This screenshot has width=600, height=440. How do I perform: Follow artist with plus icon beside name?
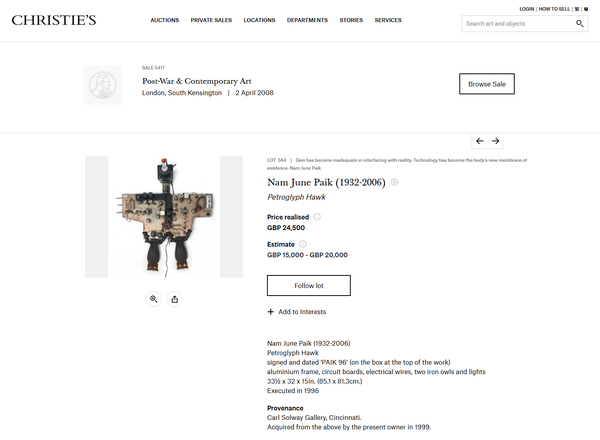(x=395, y=182)
